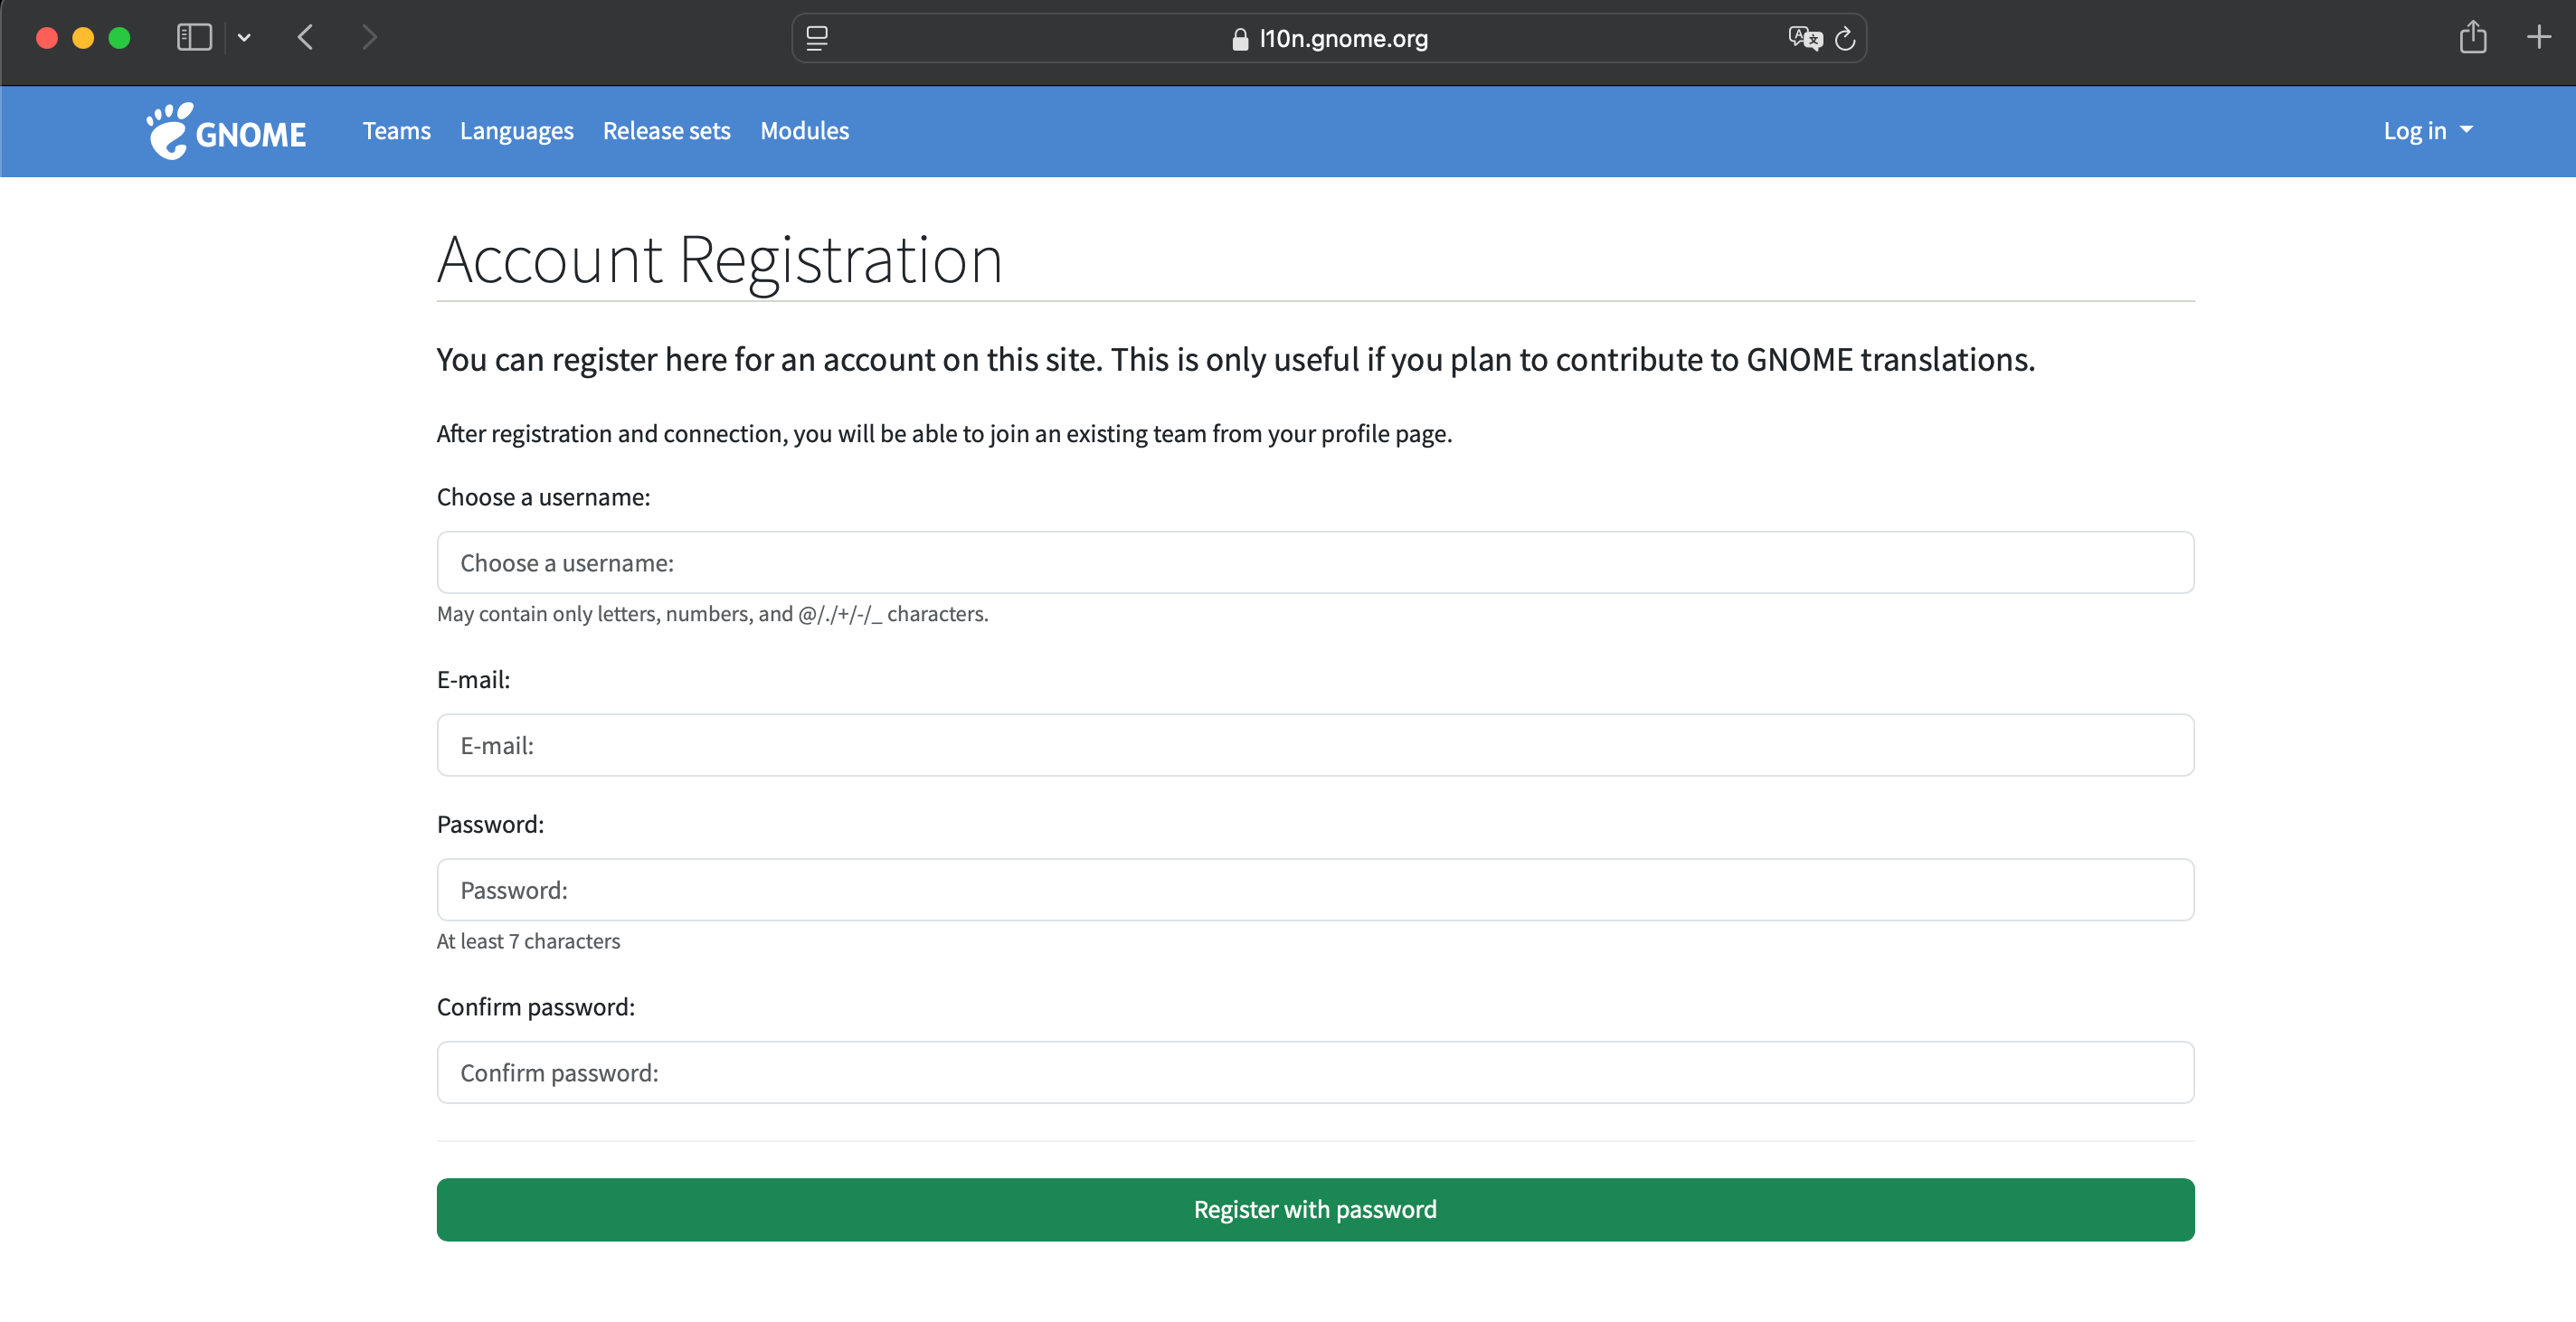Focus the Confirm password field
Viewport: 2576px width, 1322px height.
tap(1315, 1072)
